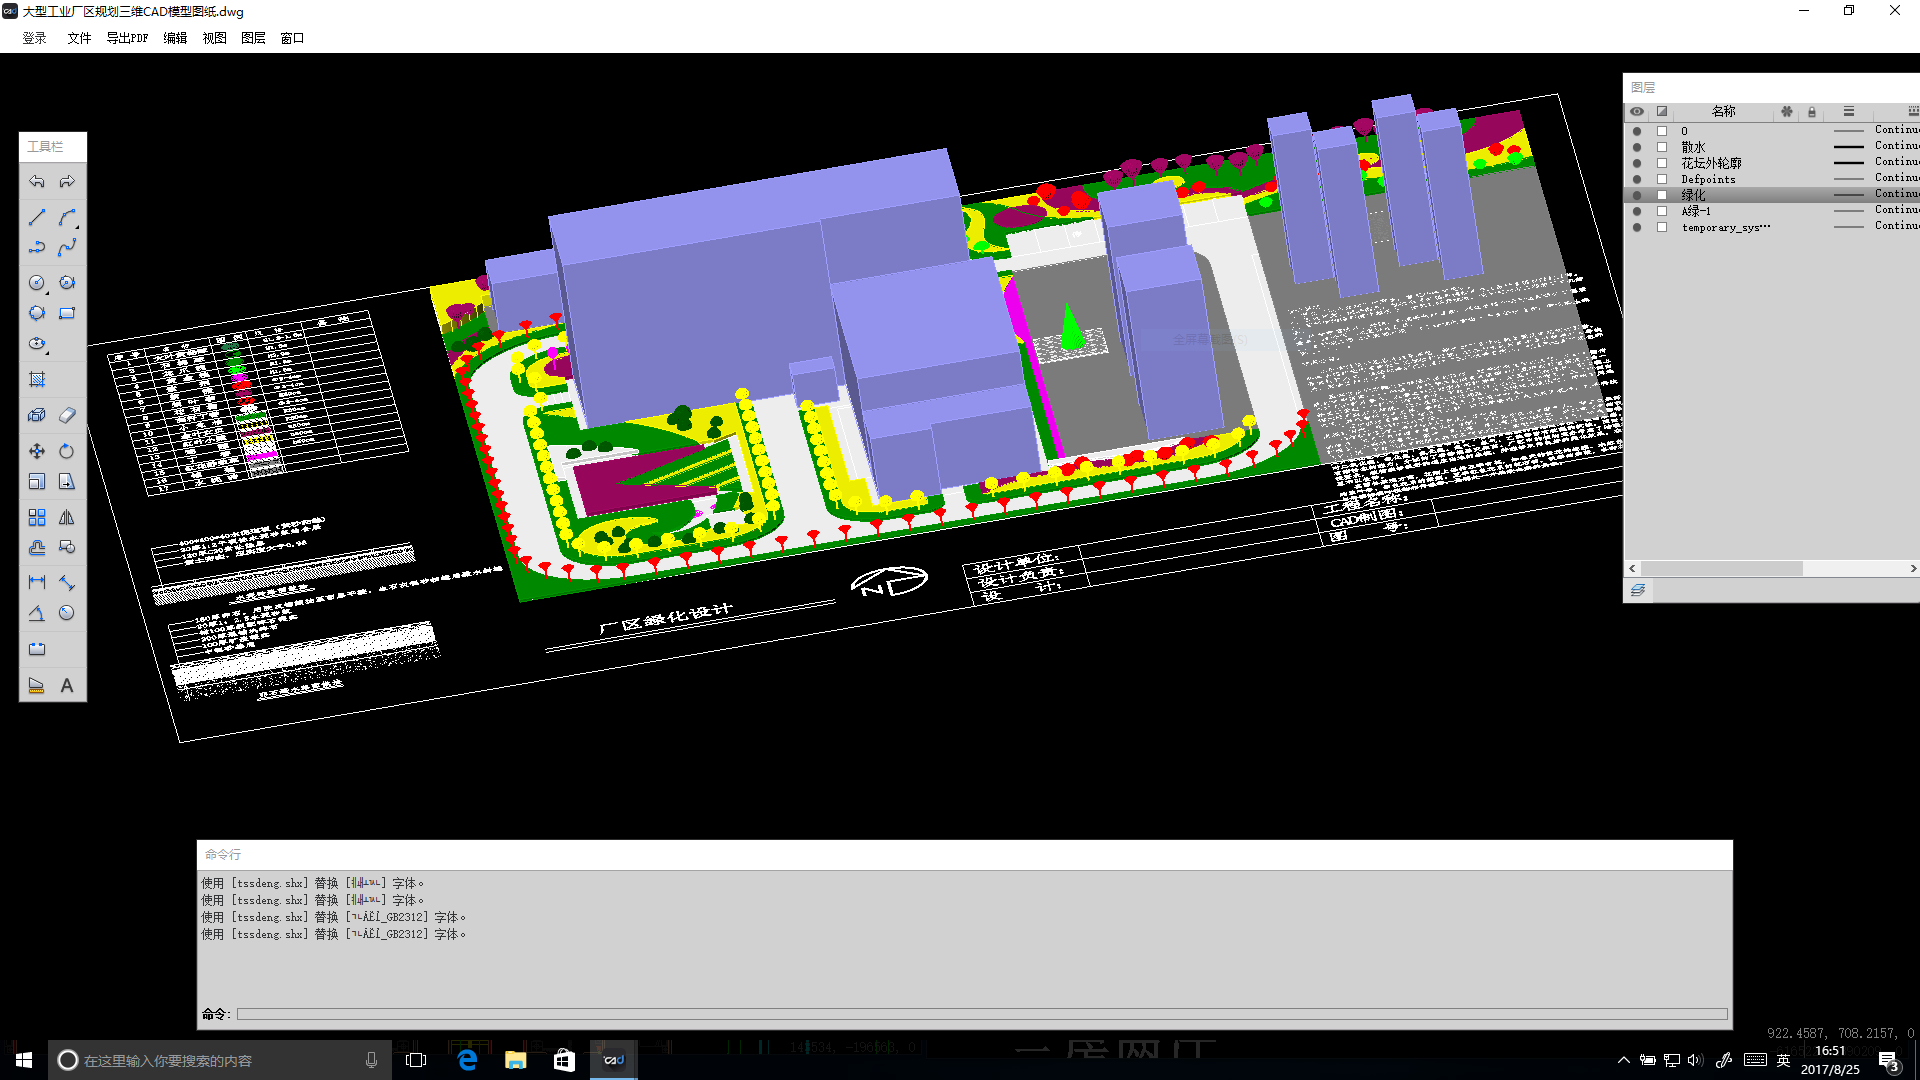The height and width of the screenshot is (1080, 1920).
Task: Check the box of temporary_sys layer
Action: click(1662, 227)
